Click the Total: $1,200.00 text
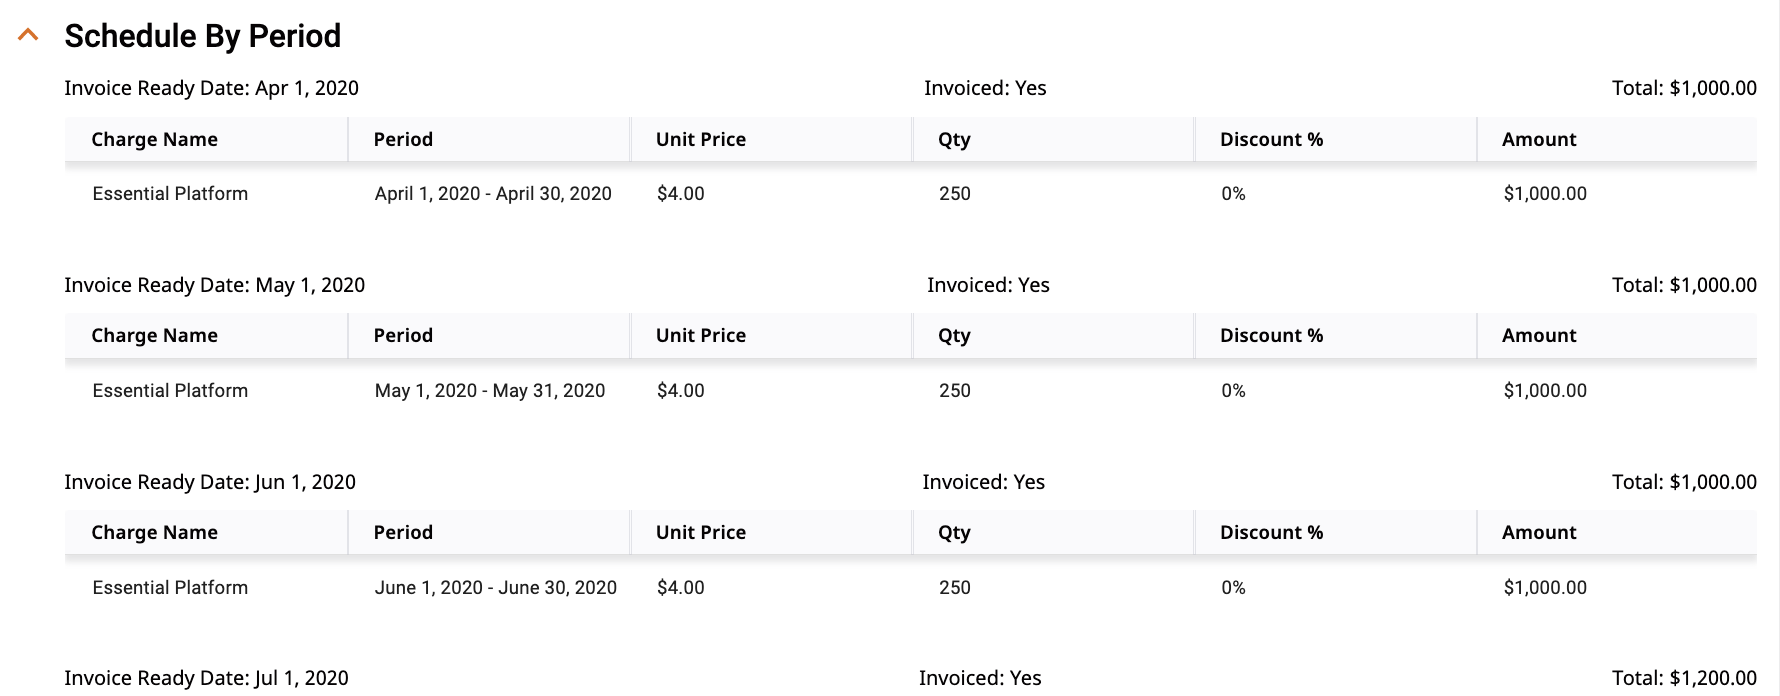Image resolution: width=1780 pixels, height=696 pixels. [1684, 678]
